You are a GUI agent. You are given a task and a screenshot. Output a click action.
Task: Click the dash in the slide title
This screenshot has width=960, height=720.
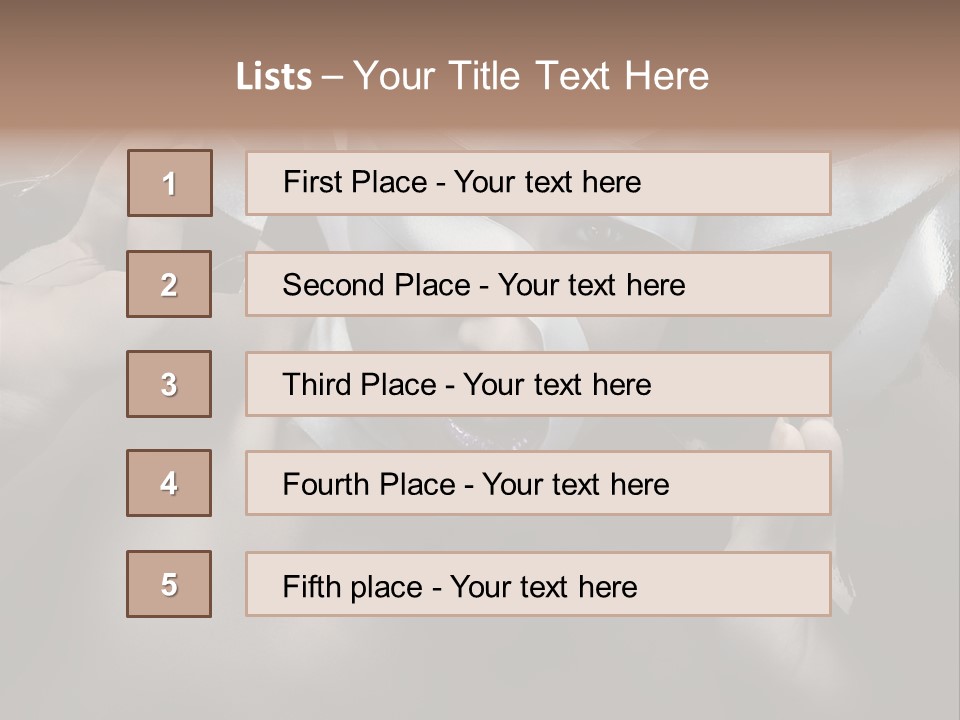pyautogui.click(x=333, y=77)
